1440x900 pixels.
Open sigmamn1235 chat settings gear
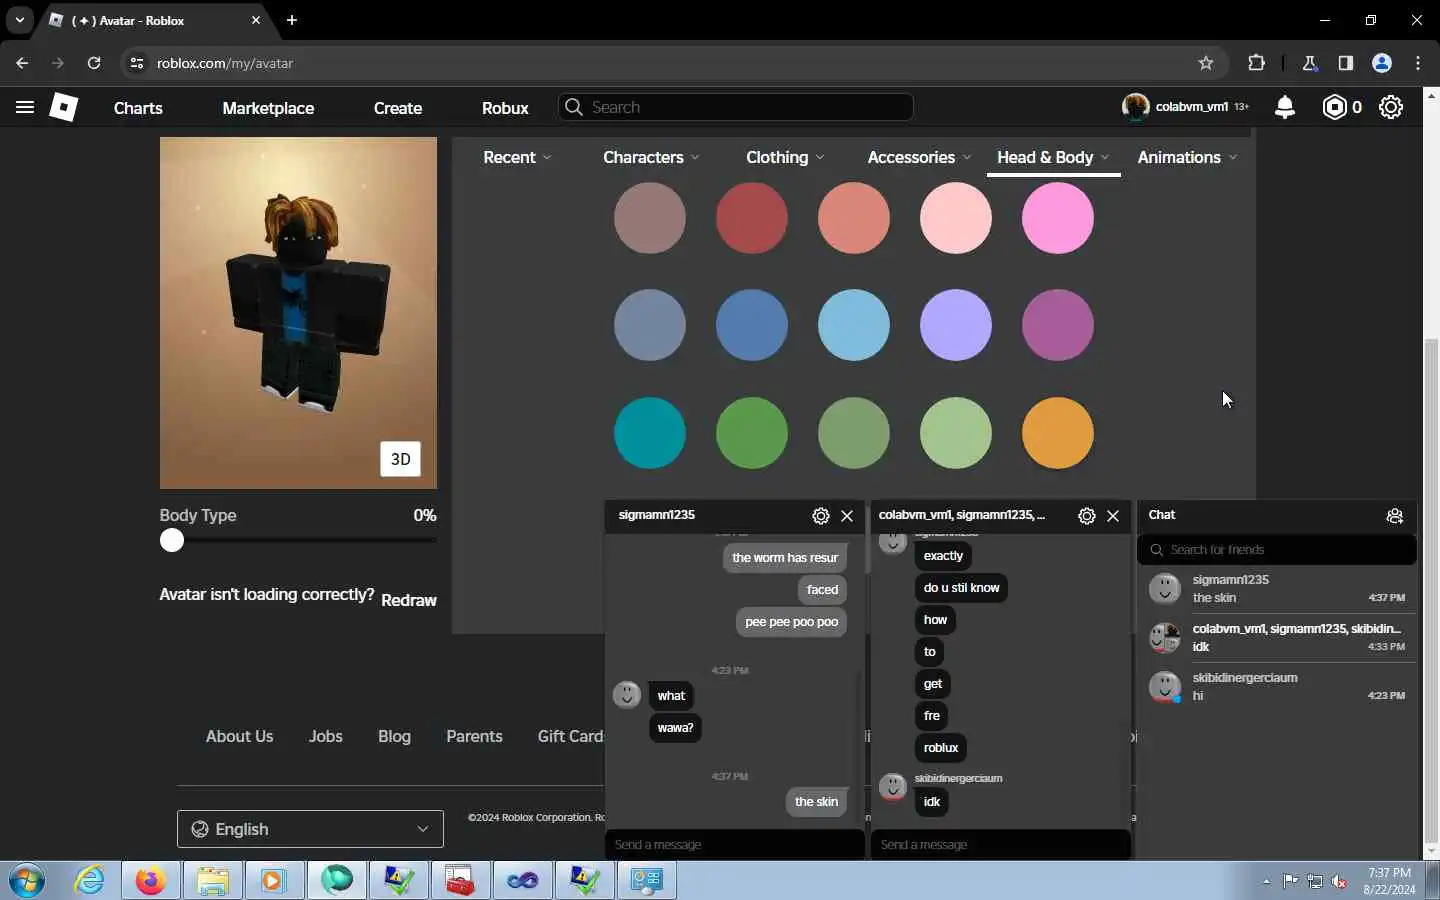821,516
